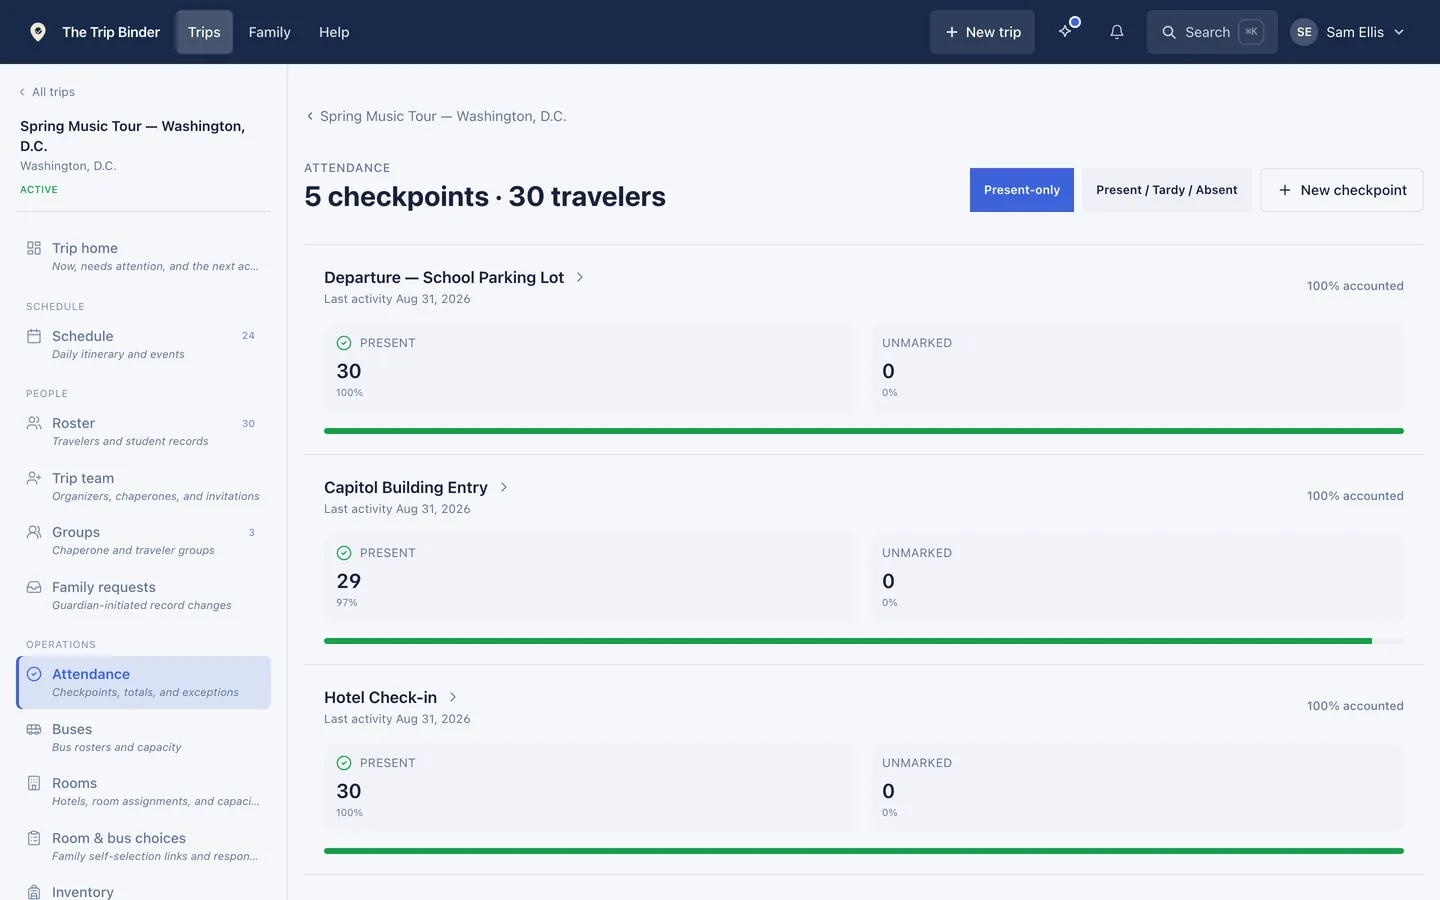Expand Sam Ellis account menu

1348,32
